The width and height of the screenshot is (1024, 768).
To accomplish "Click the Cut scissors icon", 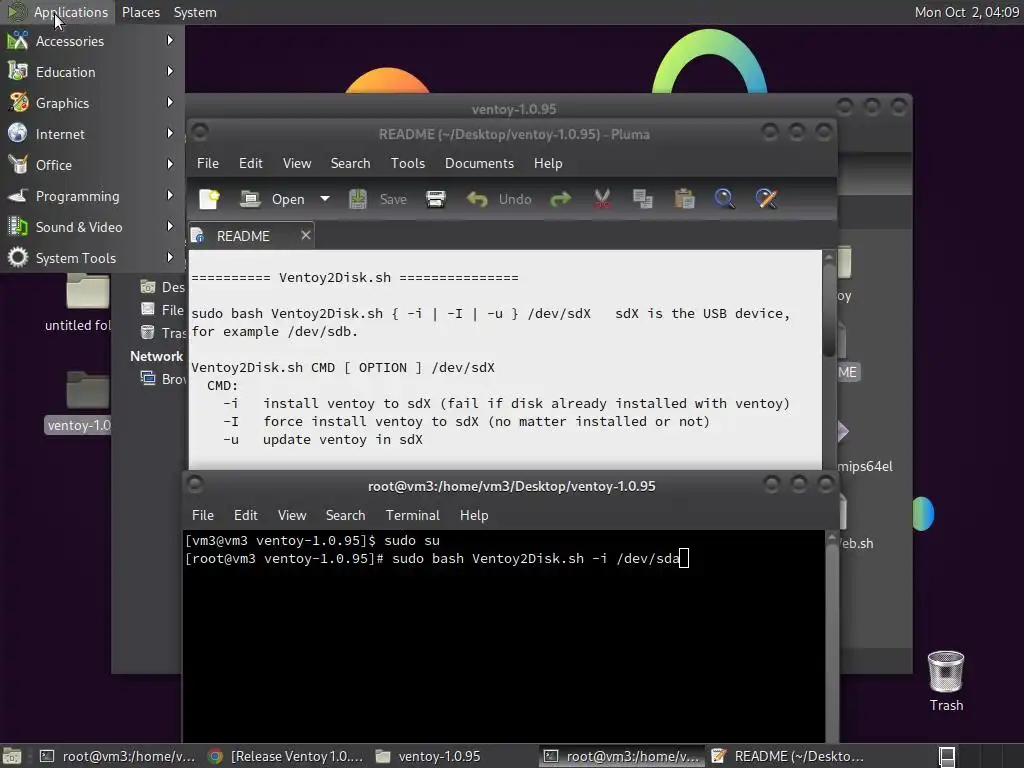I will point(602,199).
